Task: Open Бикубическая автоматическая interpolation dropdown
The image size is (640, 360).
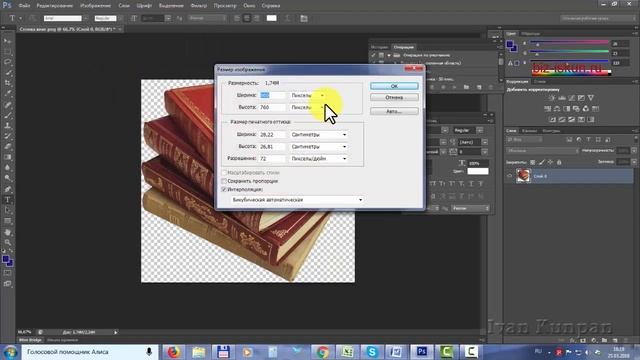Action: [x=297, y=200]
